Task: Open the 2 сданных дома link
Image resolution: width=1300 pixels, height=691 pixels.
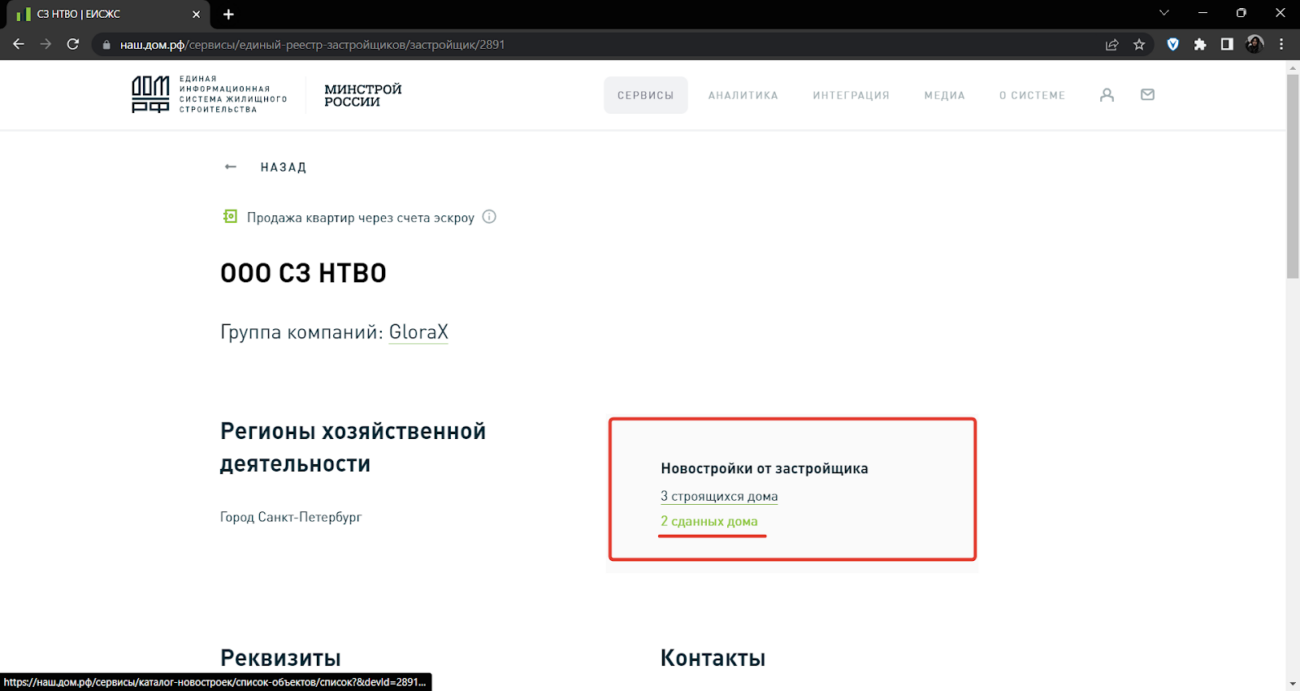Action: [709, 521]
